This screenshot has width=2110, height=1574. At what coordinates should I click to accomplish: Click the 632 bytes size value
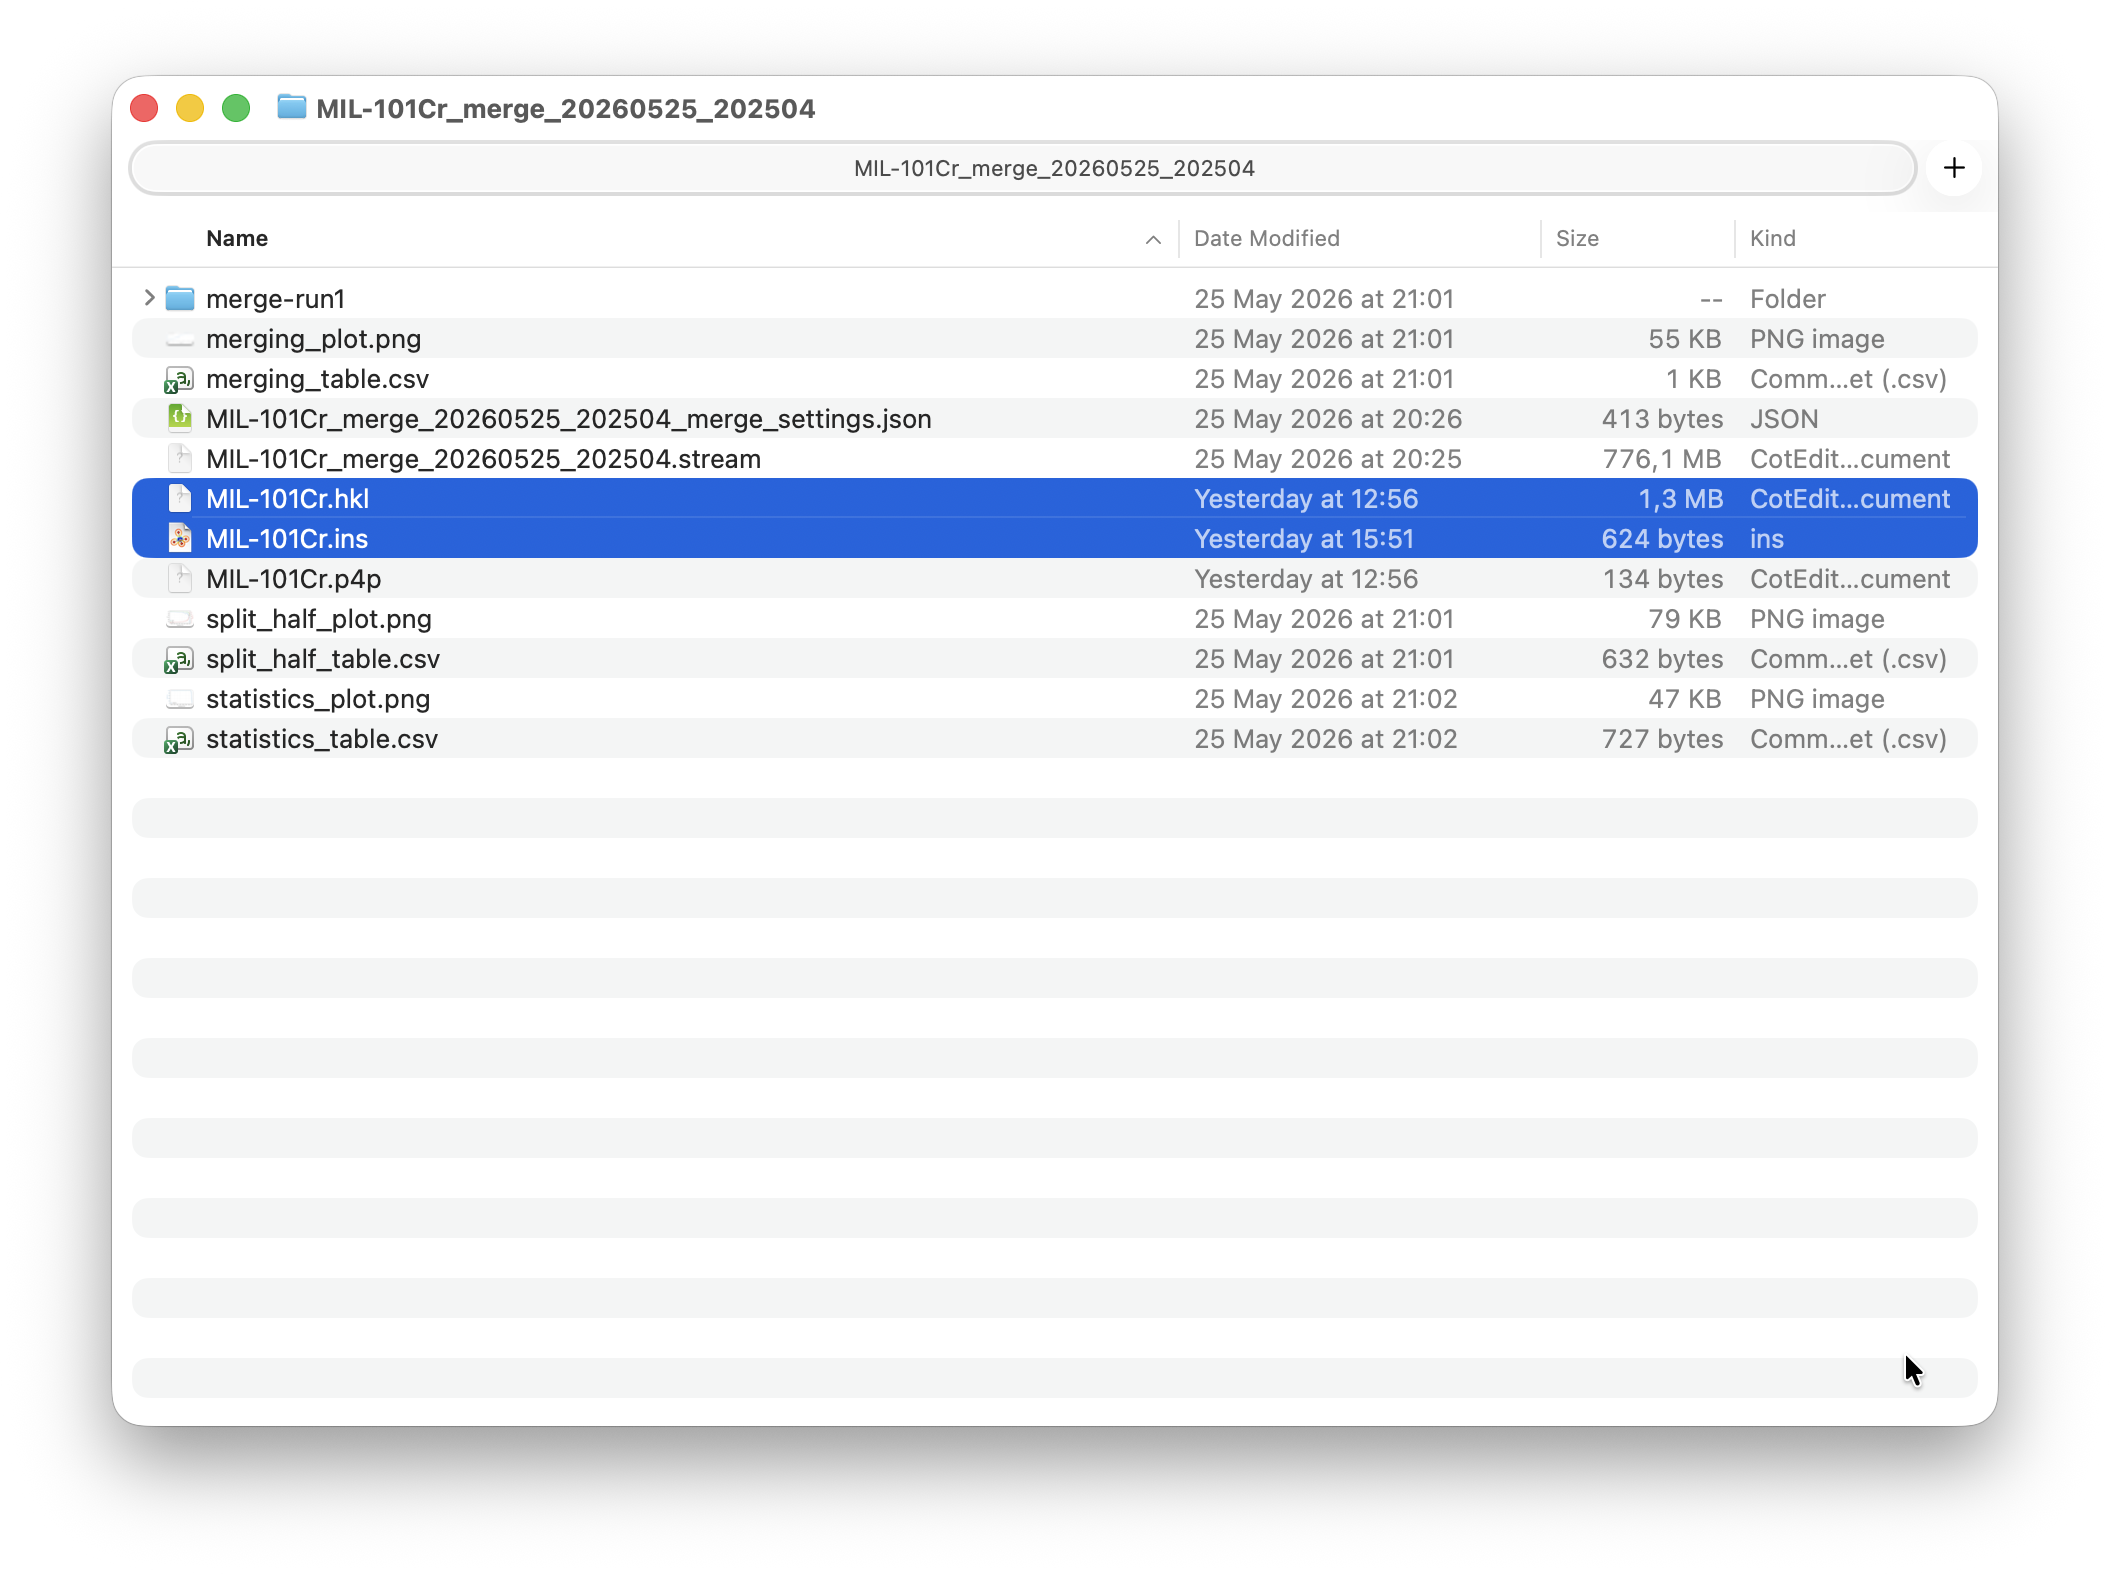click(x=1661, y=659)
